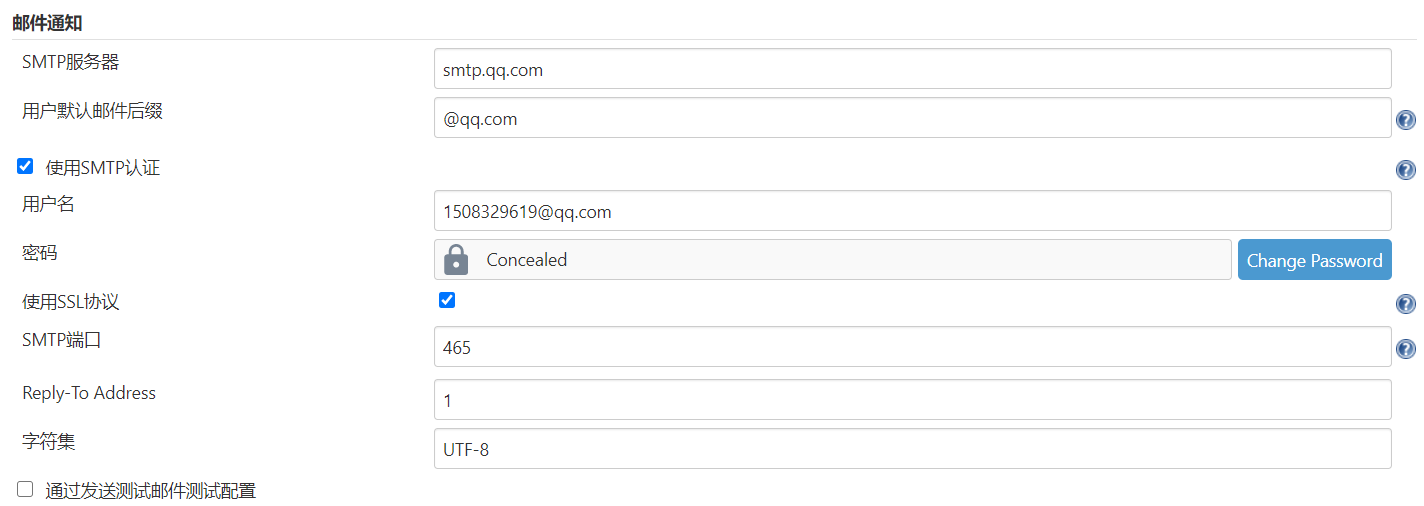
Task: Focus the Reply-To Address input
Action: pos(912,400)
